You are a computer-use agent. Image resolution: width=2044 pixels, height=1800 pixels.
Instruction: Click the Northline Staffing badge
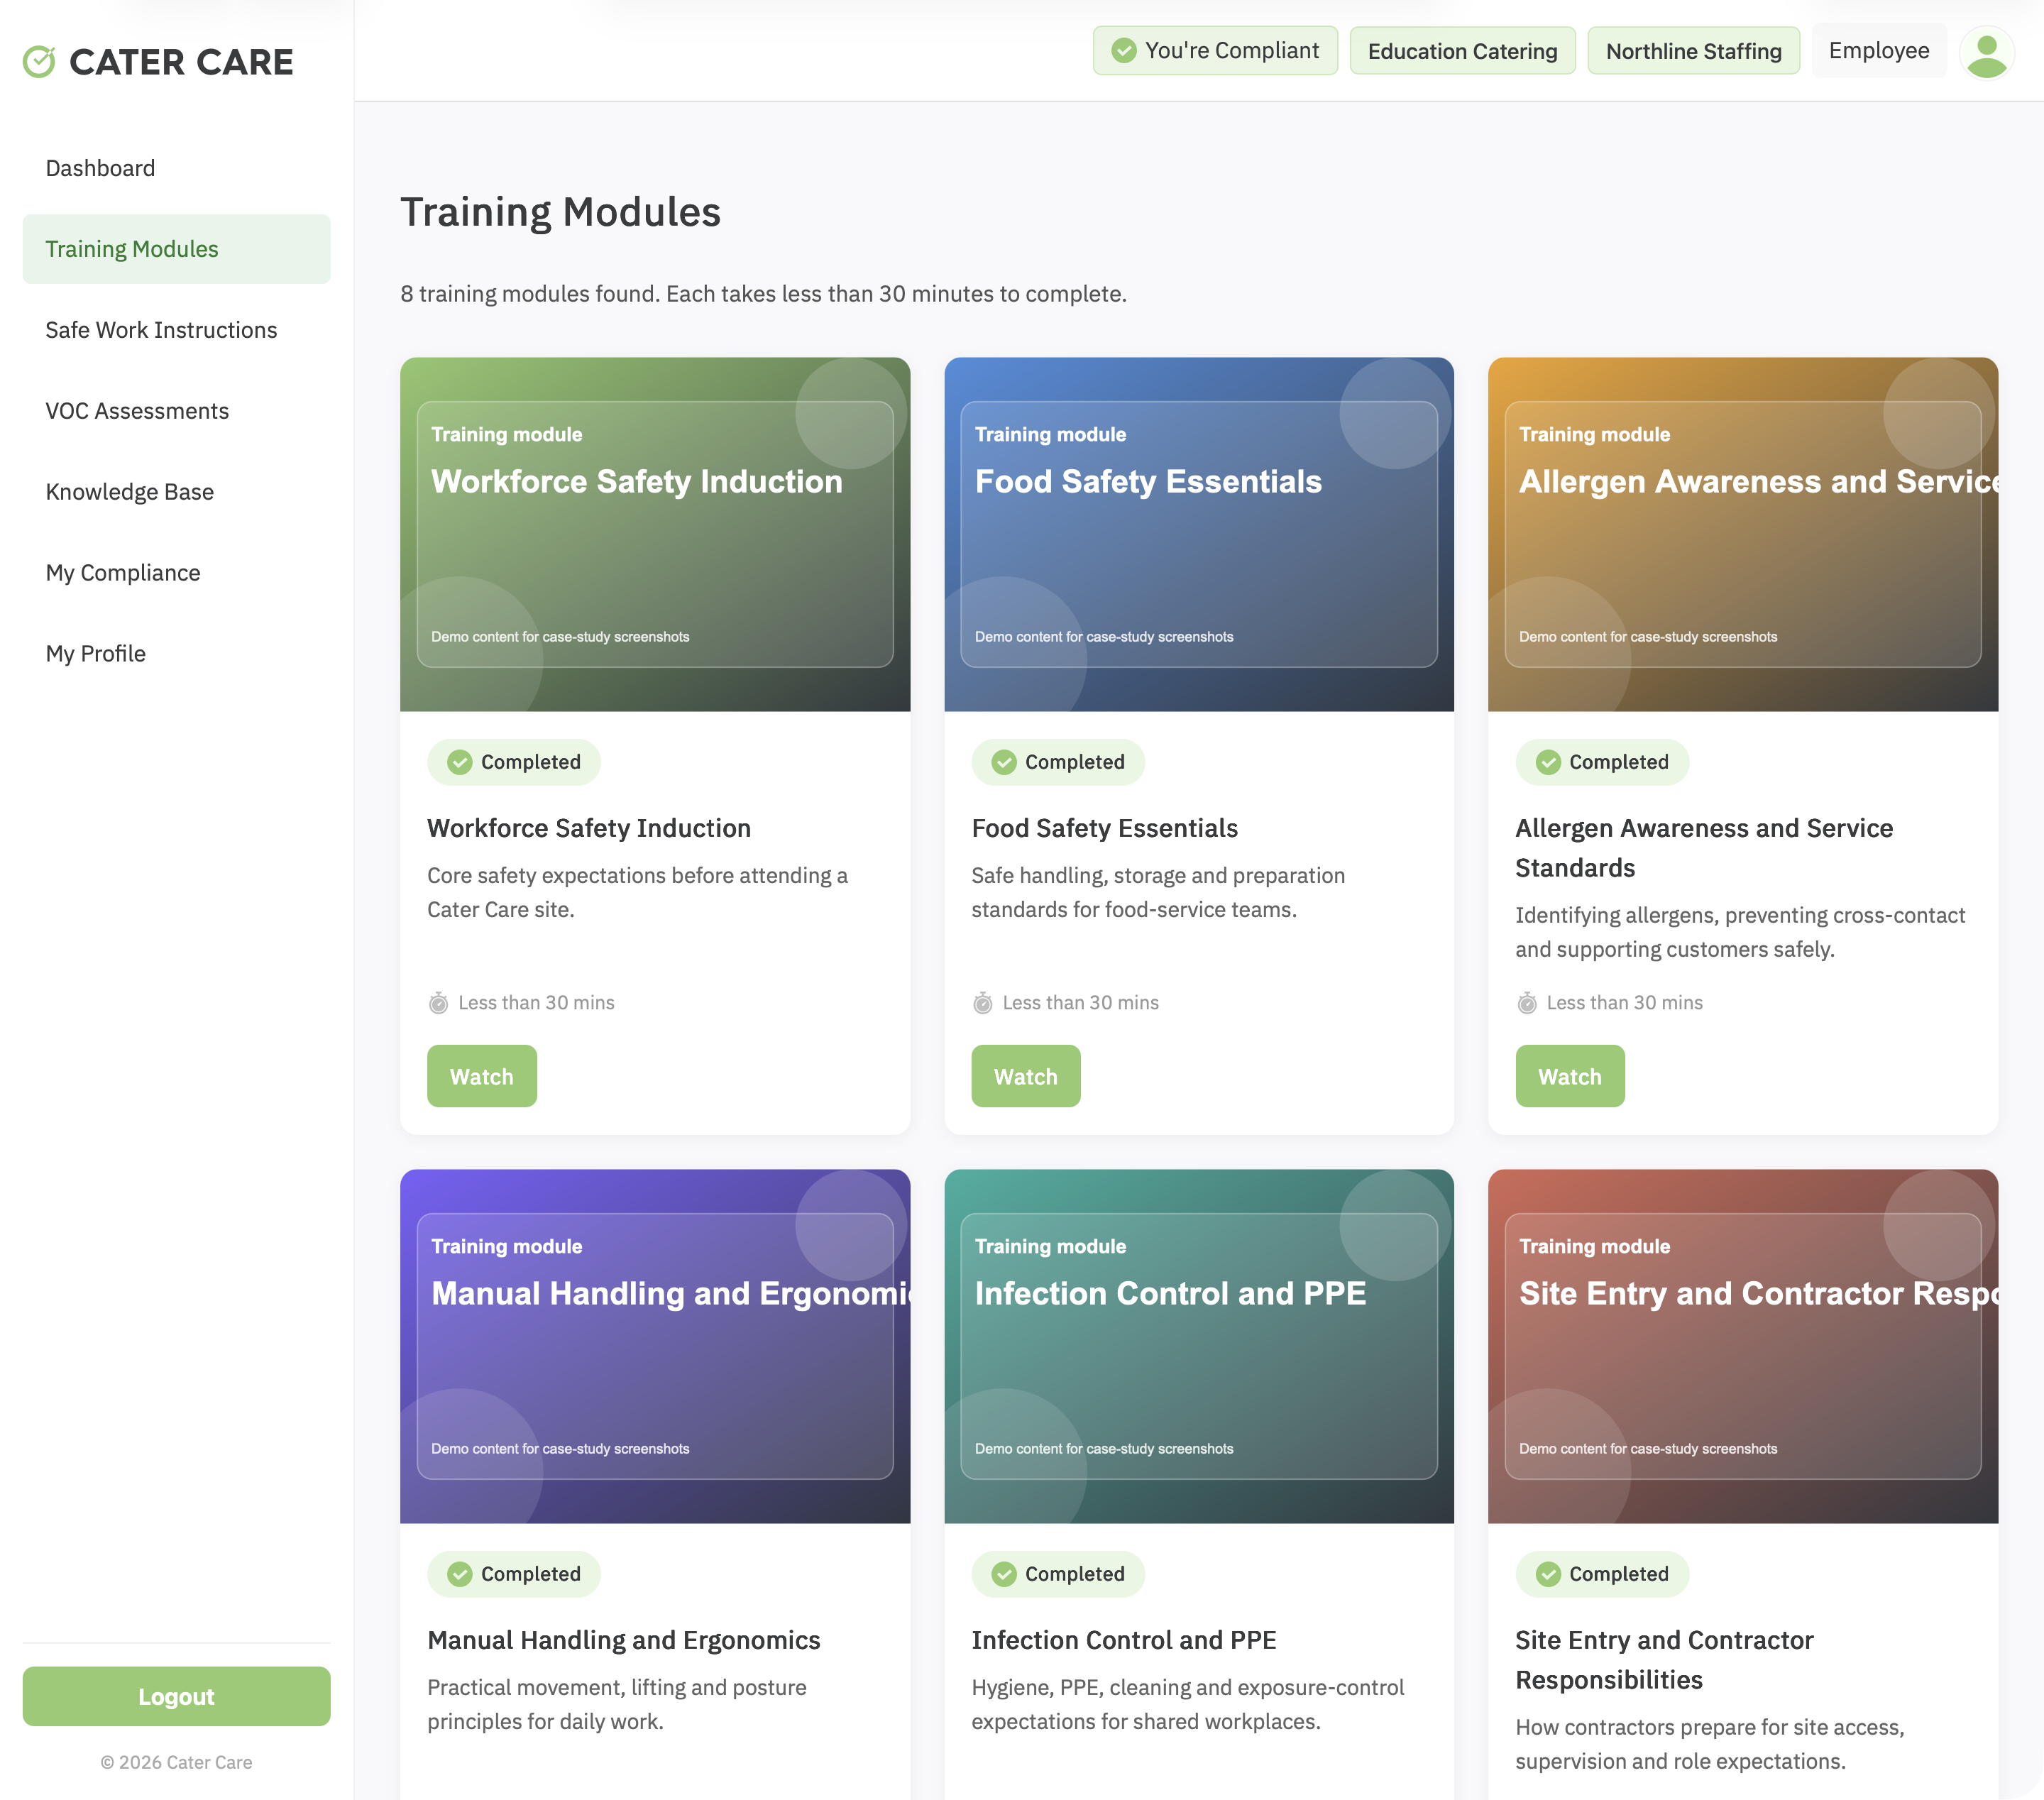(x=1693, y=51)
